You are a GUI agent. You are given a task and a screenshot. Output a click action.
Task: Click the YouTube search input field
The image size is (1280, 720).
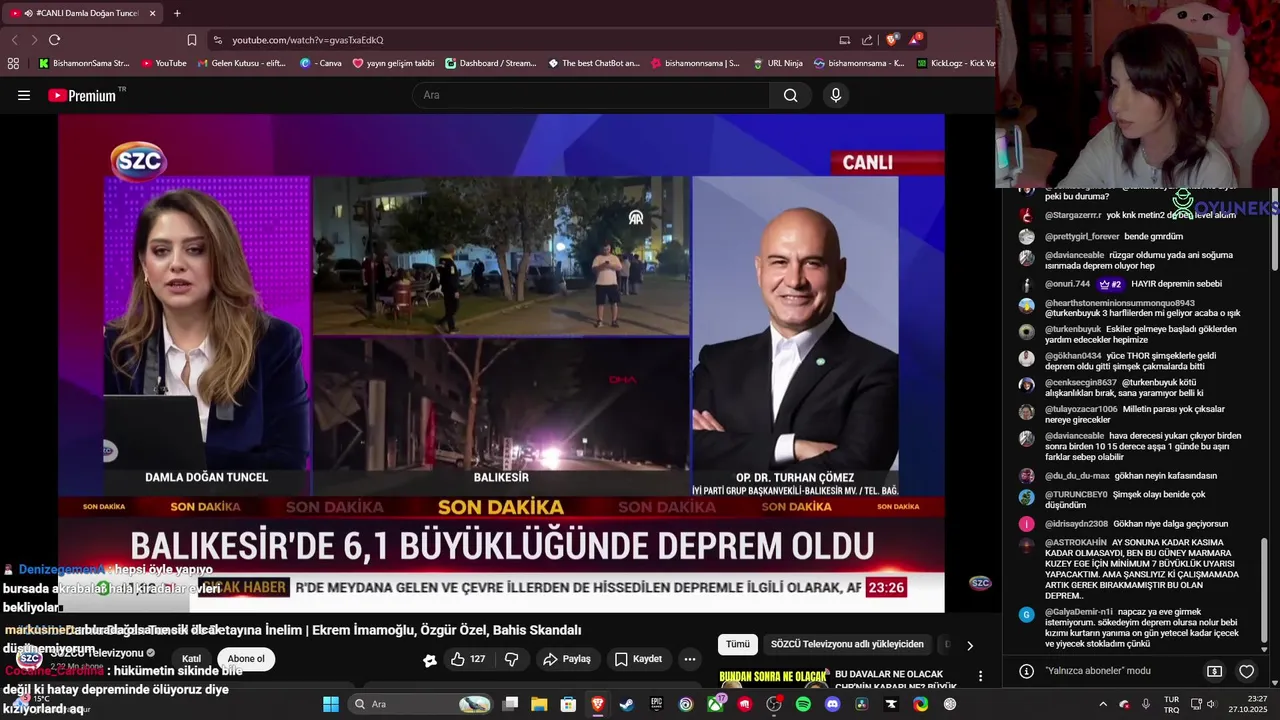point(590,95)
